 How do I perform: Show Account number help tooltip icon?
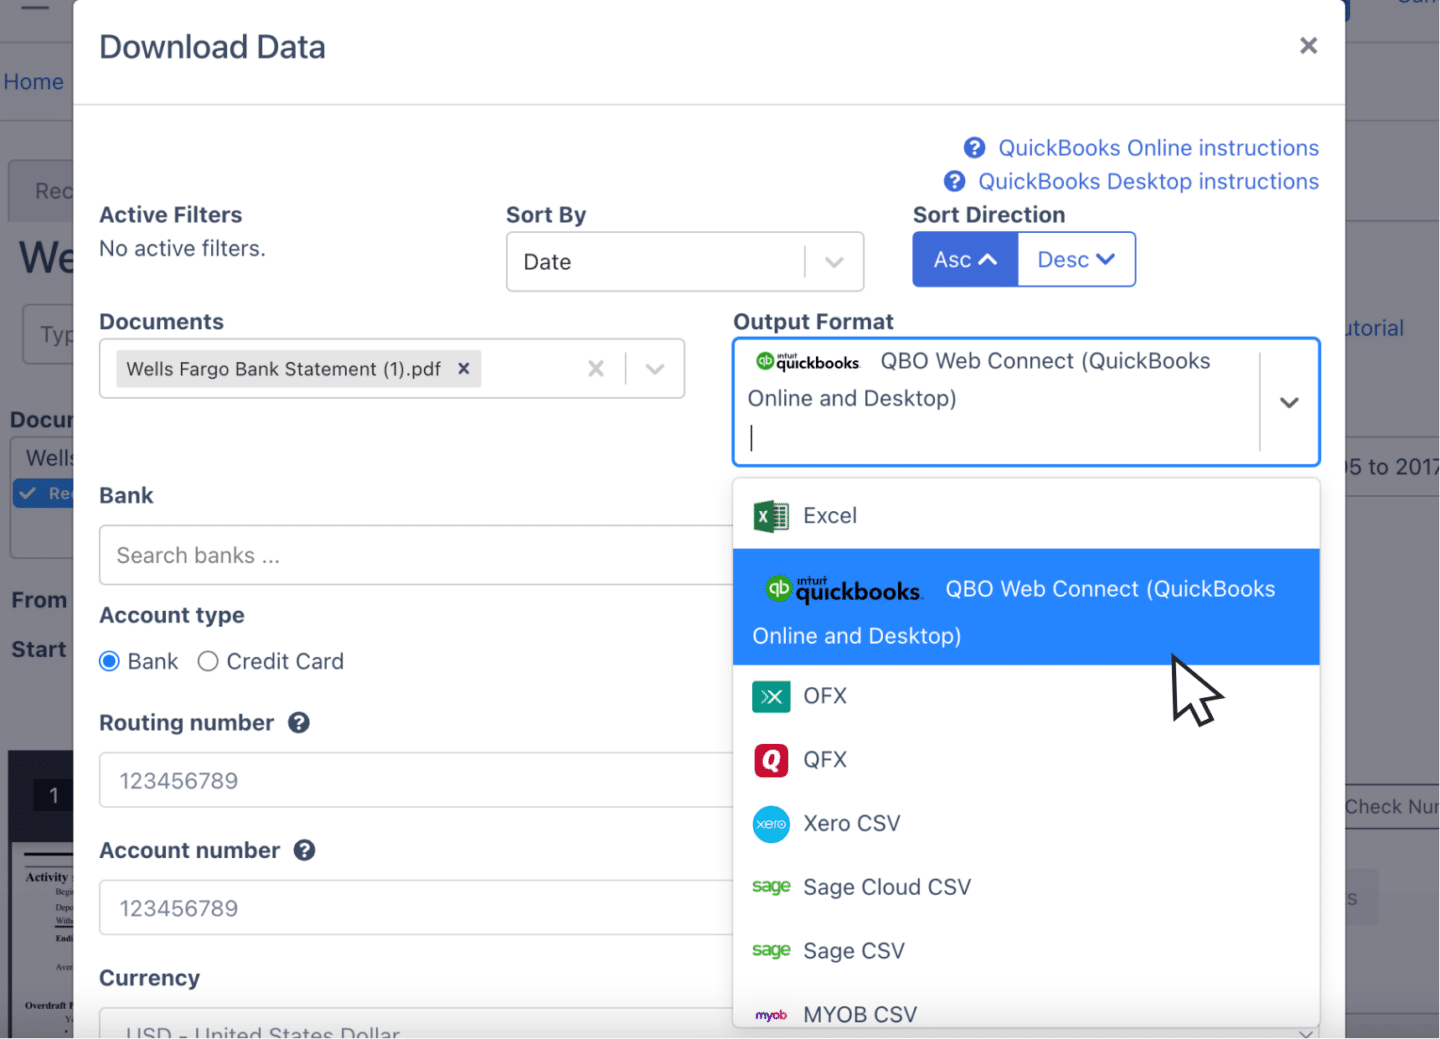click(305, 851)
